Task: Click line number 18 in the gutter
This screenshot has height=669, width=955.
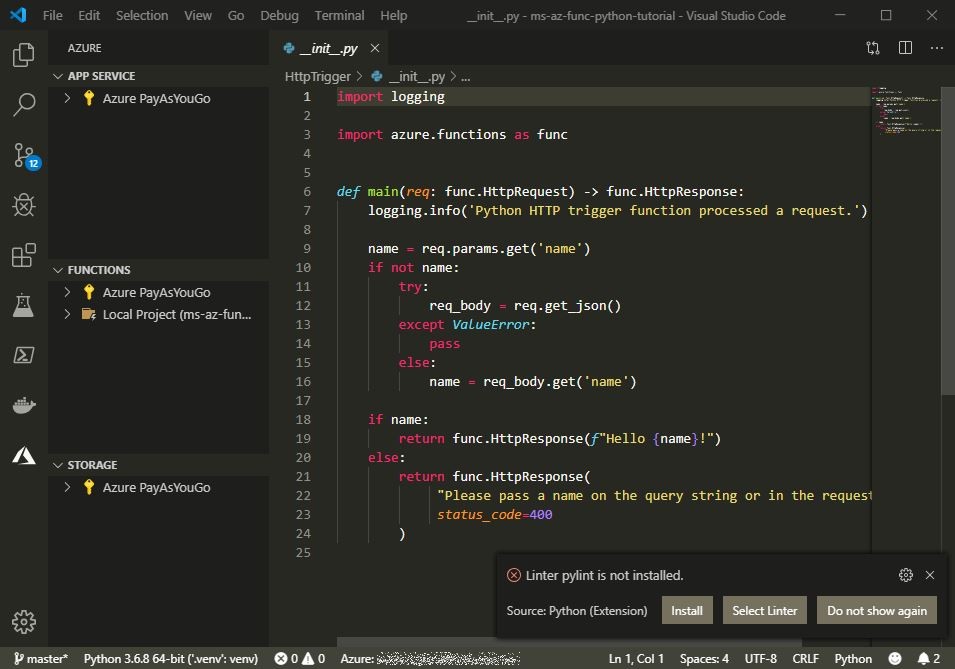Action: pos(303,419)
